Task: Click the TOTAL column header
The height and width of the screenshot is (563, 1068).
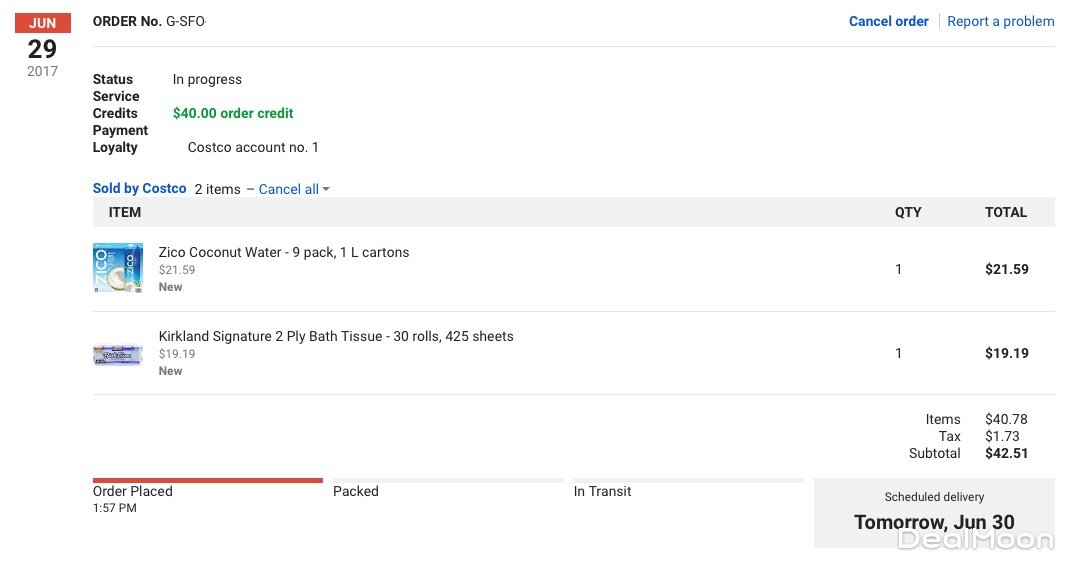Action: click(x=1005, y=212)
